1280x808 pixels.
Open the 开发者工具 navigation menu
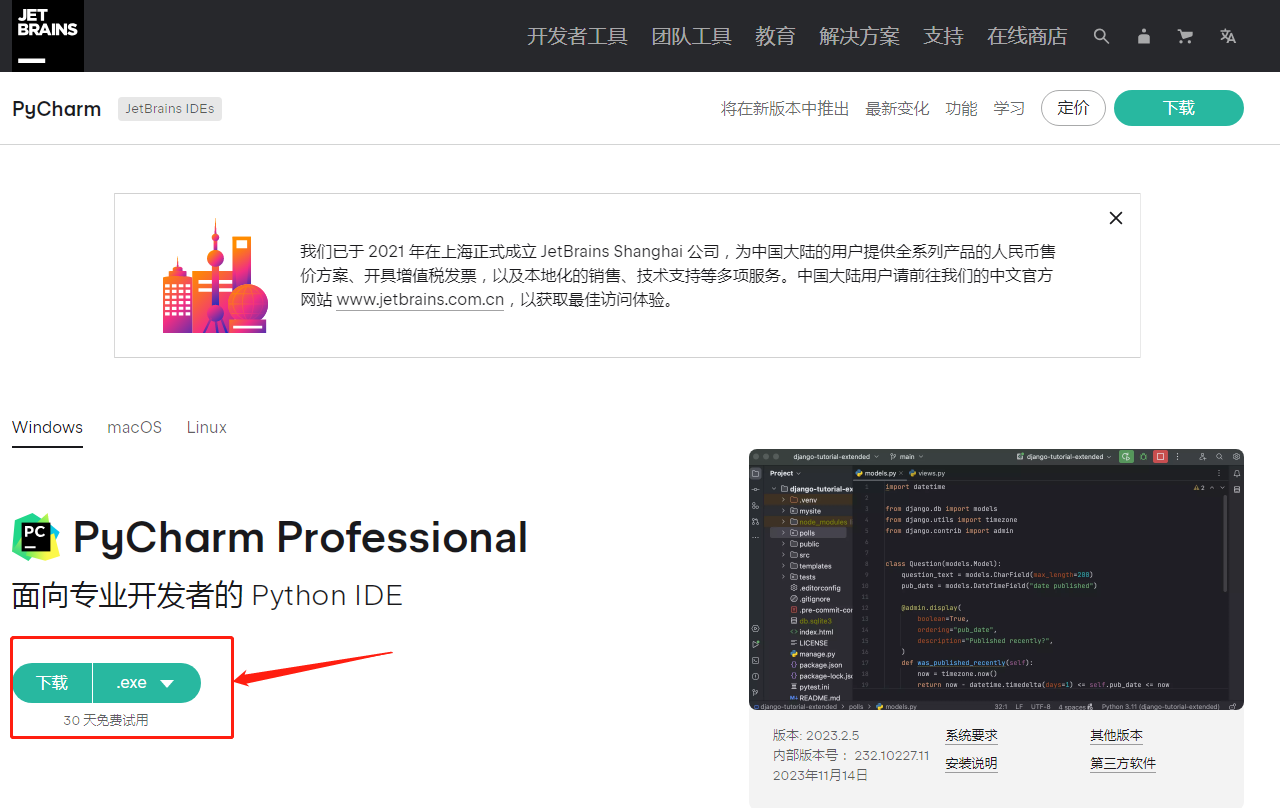coord(577,36)
